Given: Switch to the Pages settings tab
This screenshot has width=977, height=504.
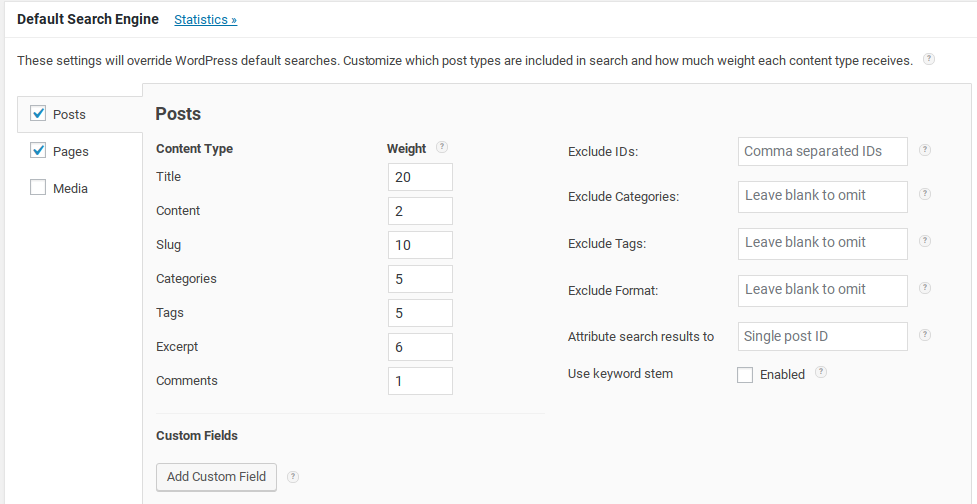Looking at the screenshot, I should pyautogui.click(x=70, y=151).
